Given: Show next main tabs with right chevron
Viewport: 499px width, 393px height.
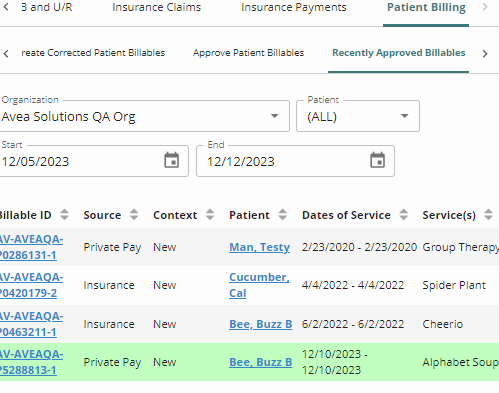Looking at the screenshot, I should tap(485, 7).
